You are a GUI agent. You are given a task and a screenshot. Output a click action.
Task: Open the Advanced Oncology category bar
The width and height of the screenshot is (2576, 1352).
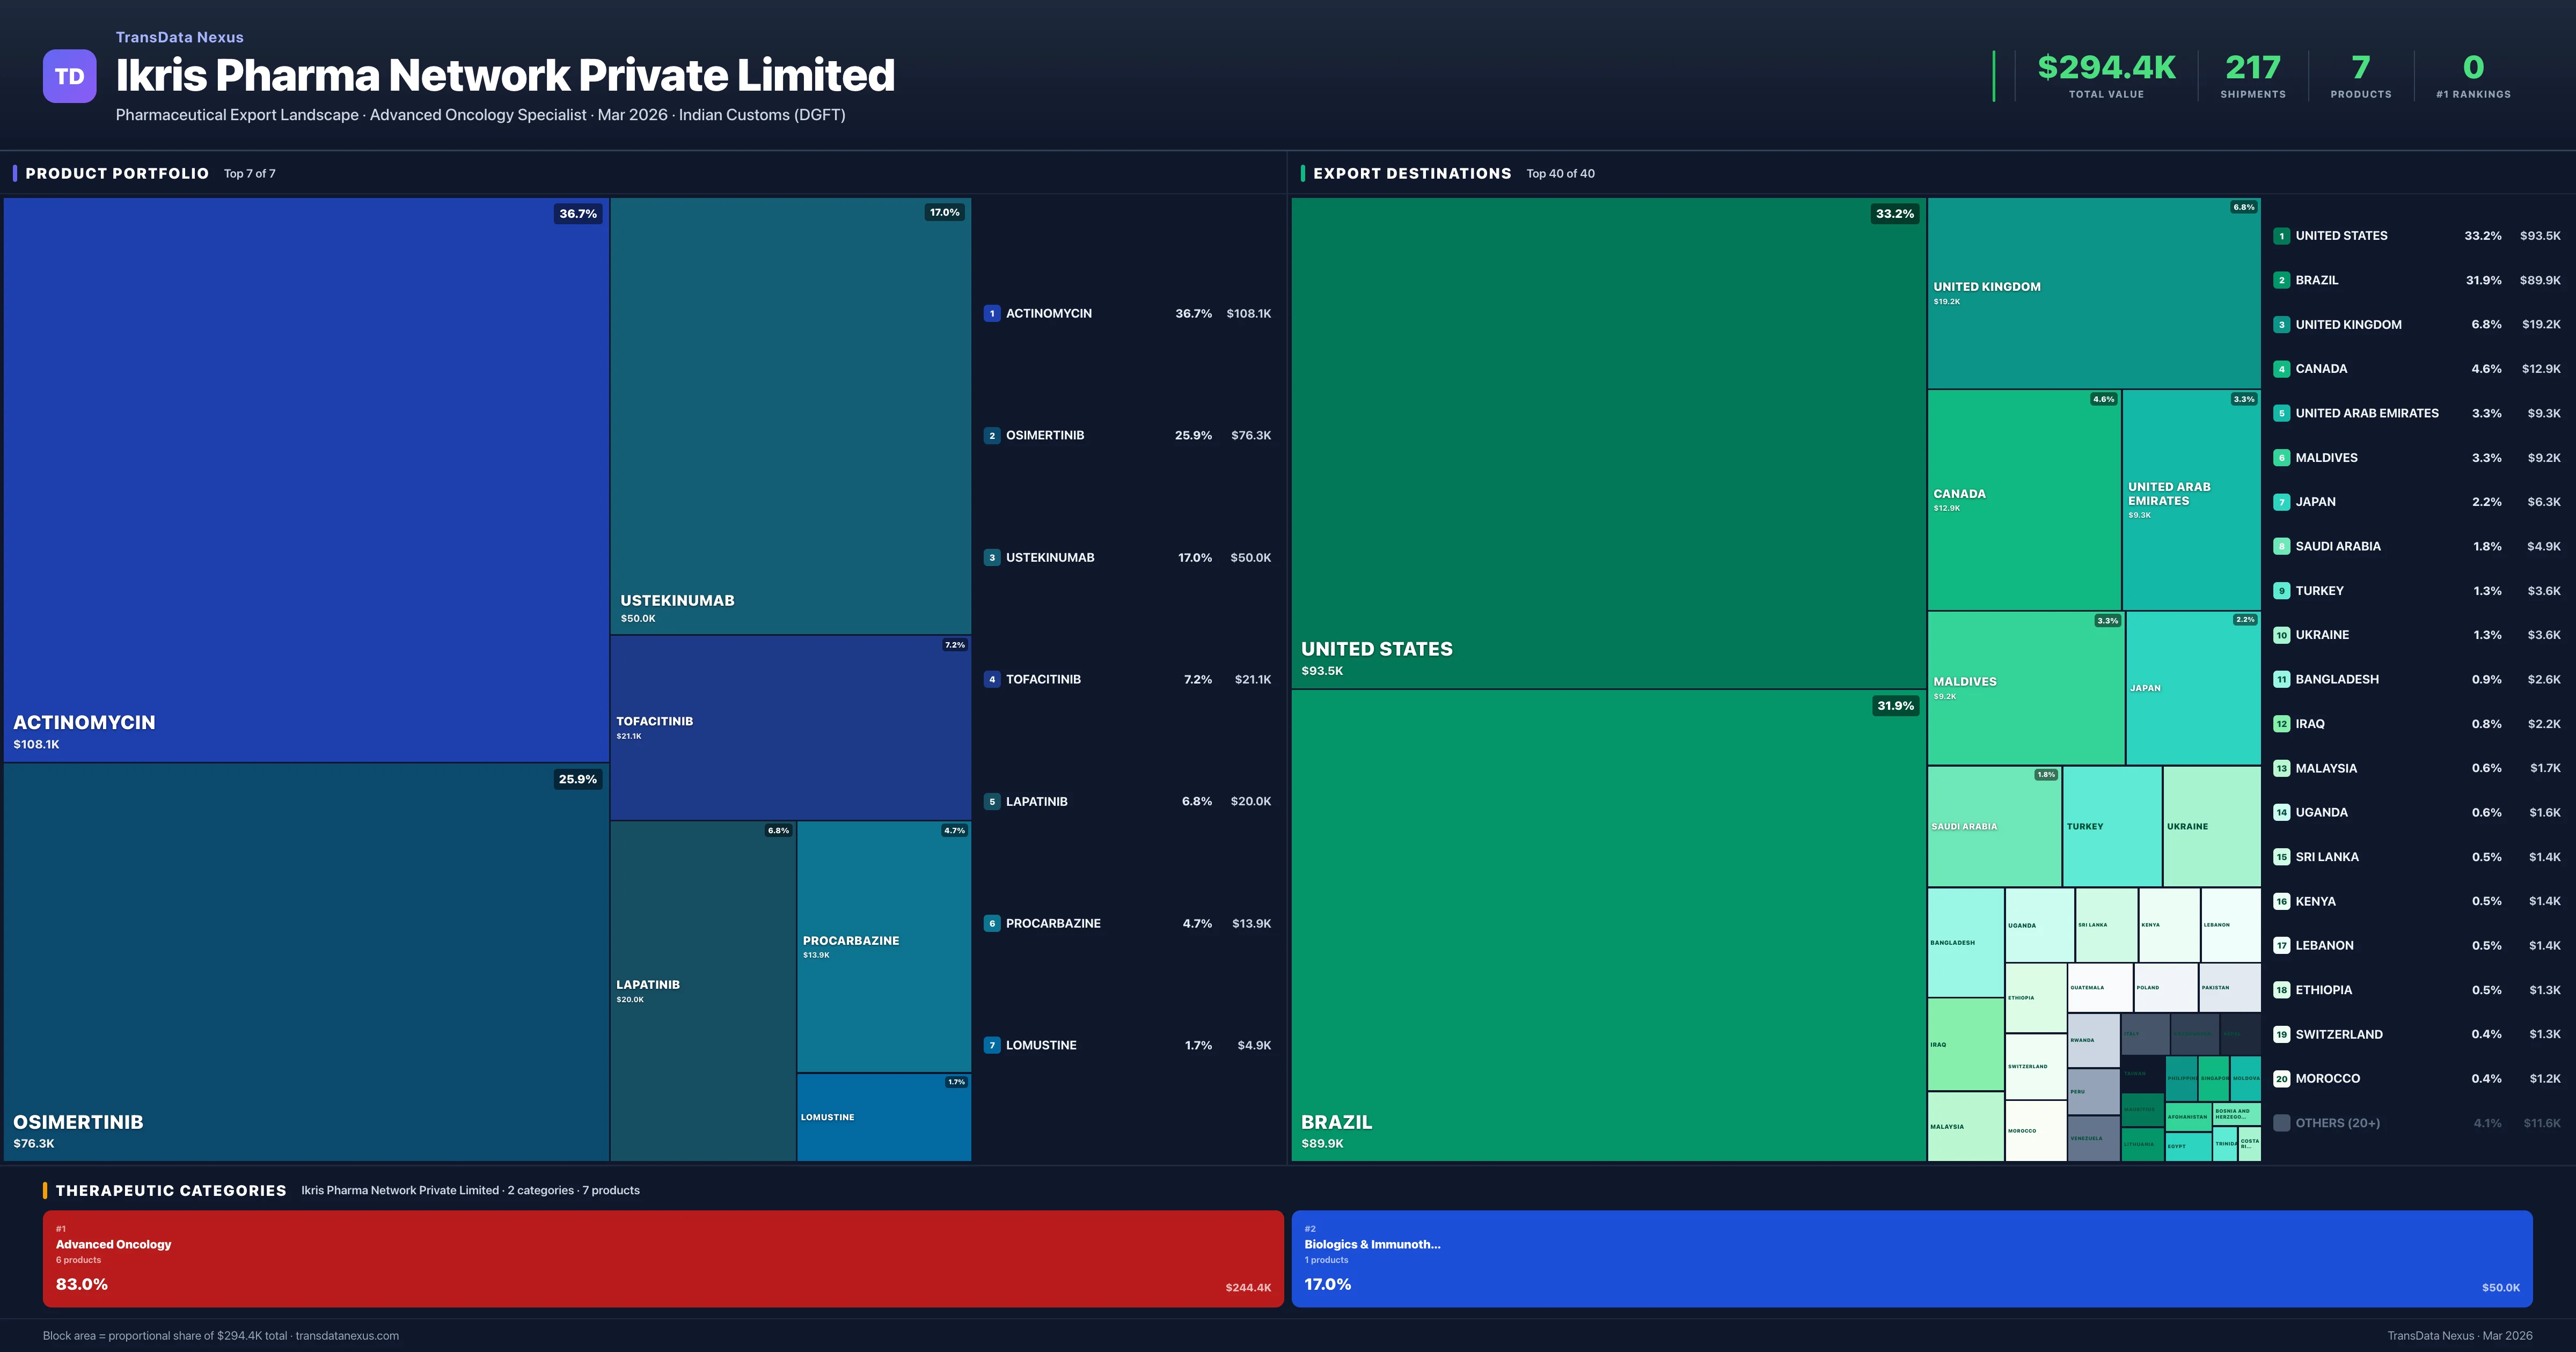pyautogui.click(x=662, y=1258)
